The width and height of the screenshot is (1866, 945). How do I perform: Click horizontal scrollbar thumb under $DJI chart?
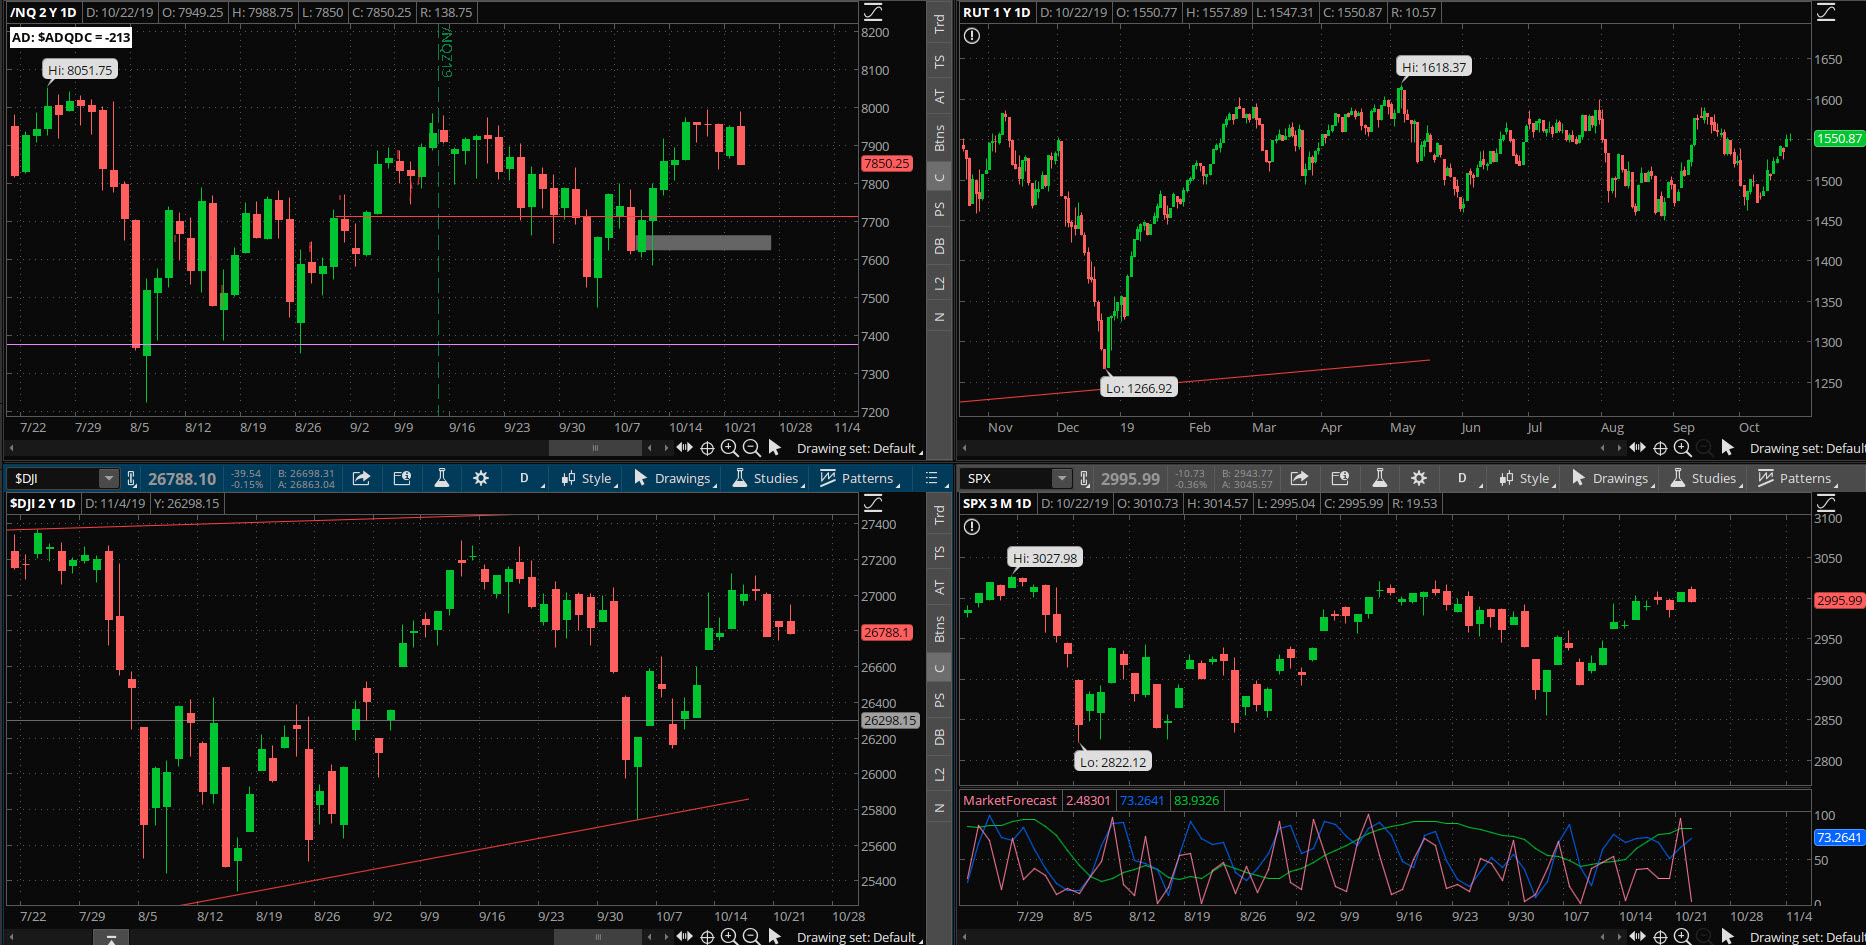pyautogui.click(x=598, y=937)
